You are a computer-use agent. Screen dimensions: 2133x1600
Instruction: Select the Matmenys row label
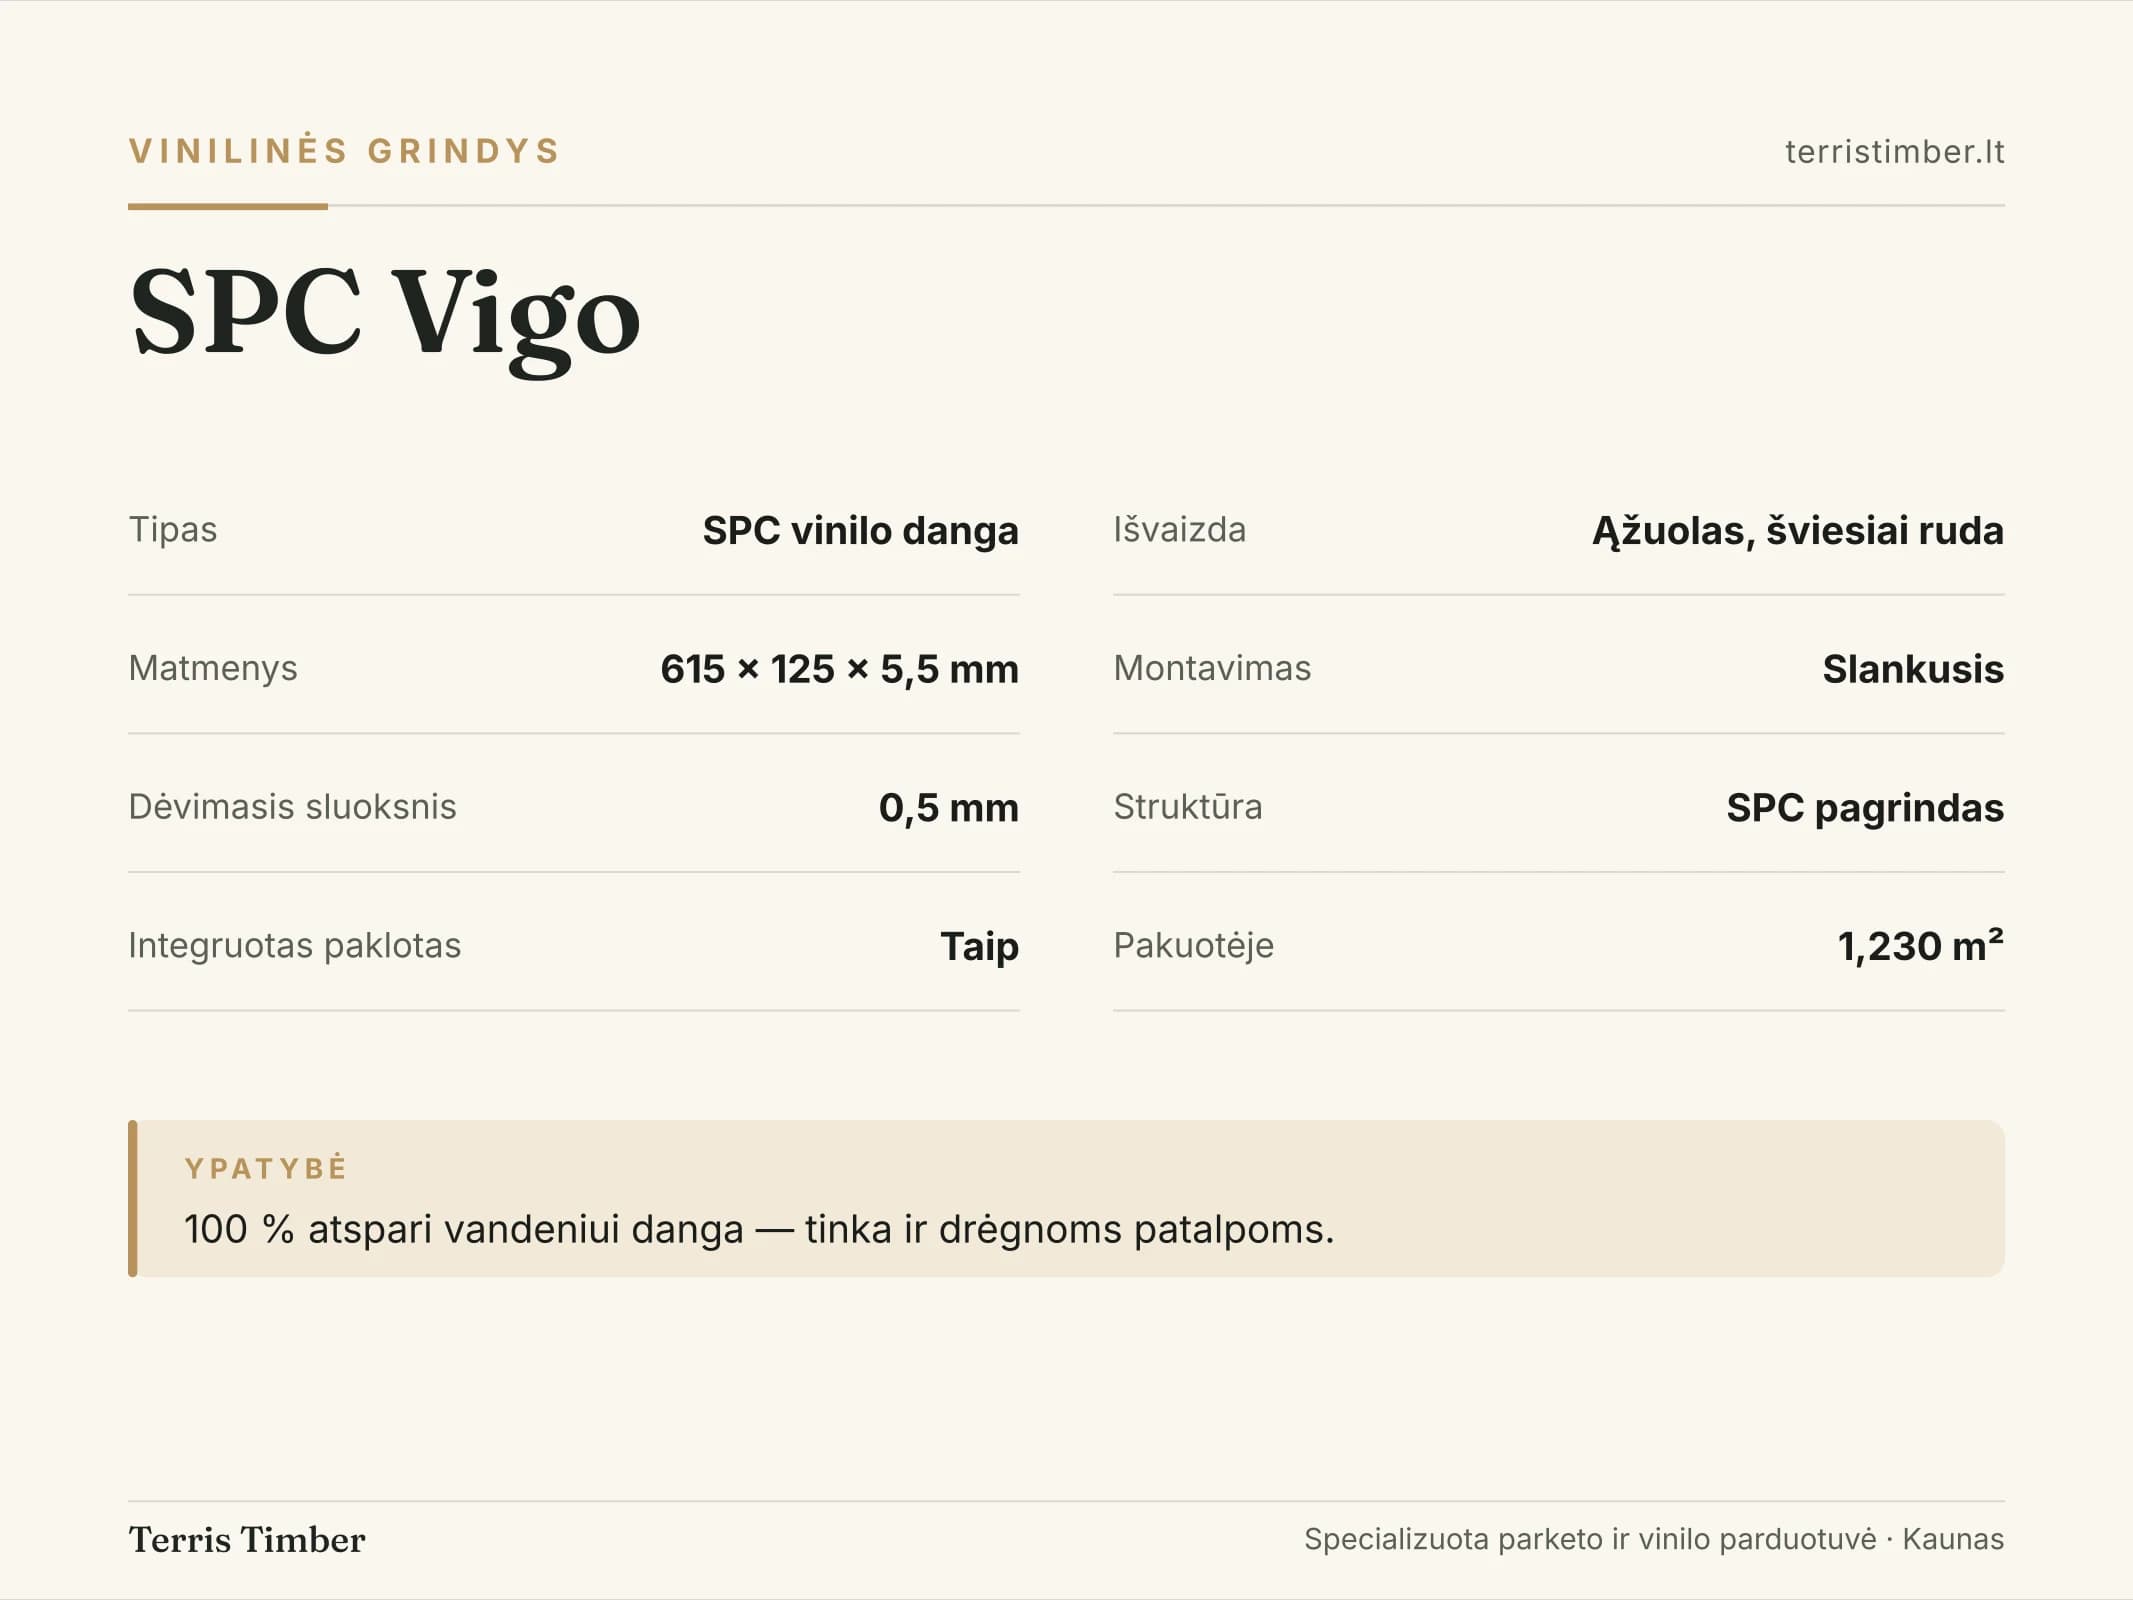[213, 668]
